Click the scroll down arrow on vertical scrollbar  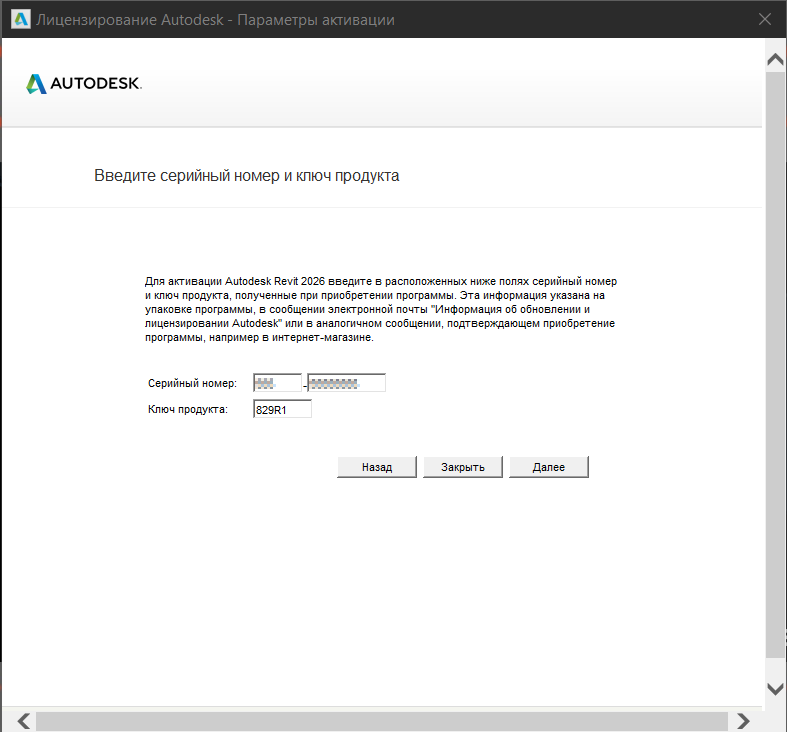[x=775, y=689]
